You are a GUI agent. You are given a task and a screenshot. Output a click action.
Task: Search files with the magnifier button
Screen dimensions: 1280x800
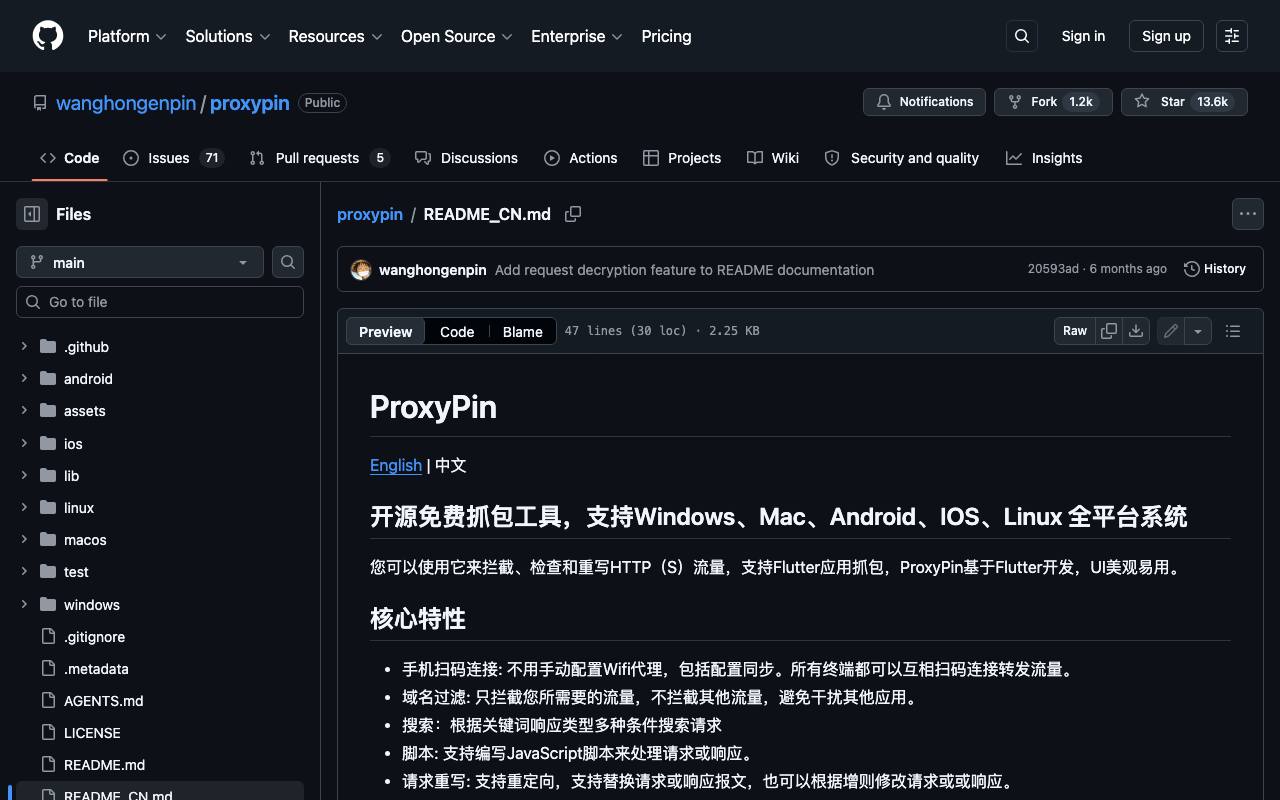click(x=288, y=262)
